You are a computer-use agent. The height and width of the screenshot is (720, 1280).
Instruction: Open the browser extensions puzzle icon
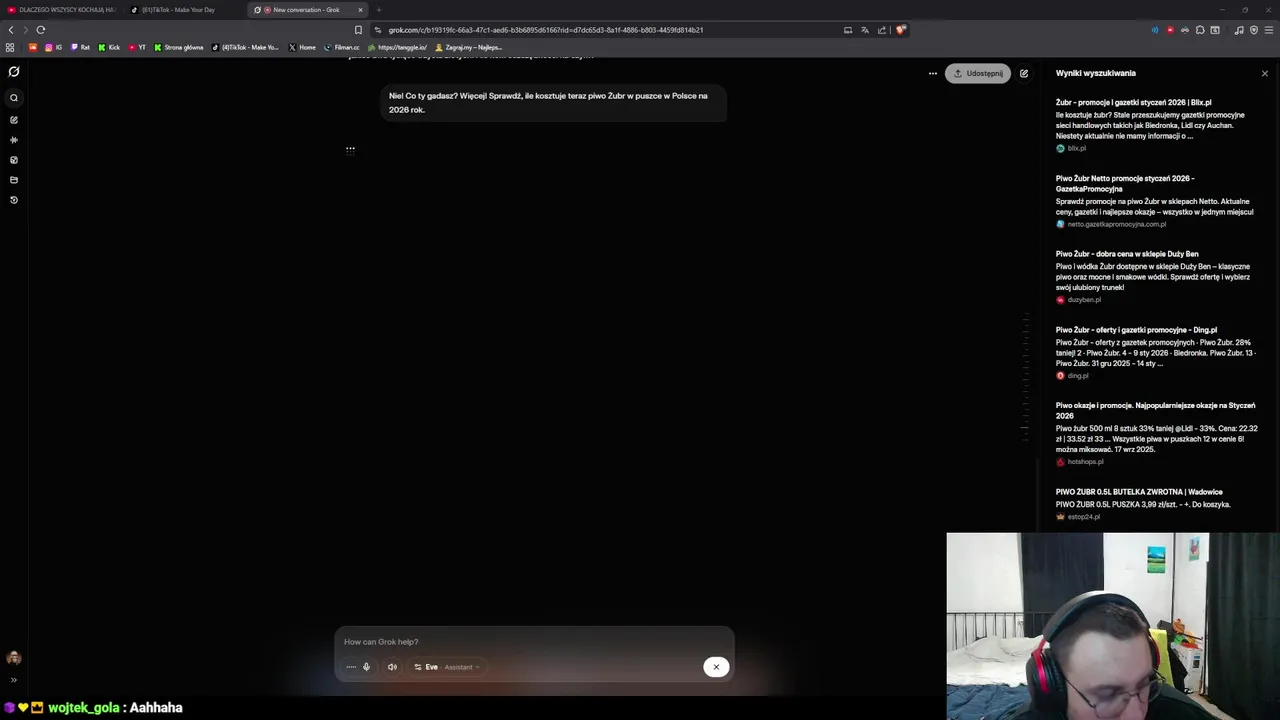tap(1200, 30)
